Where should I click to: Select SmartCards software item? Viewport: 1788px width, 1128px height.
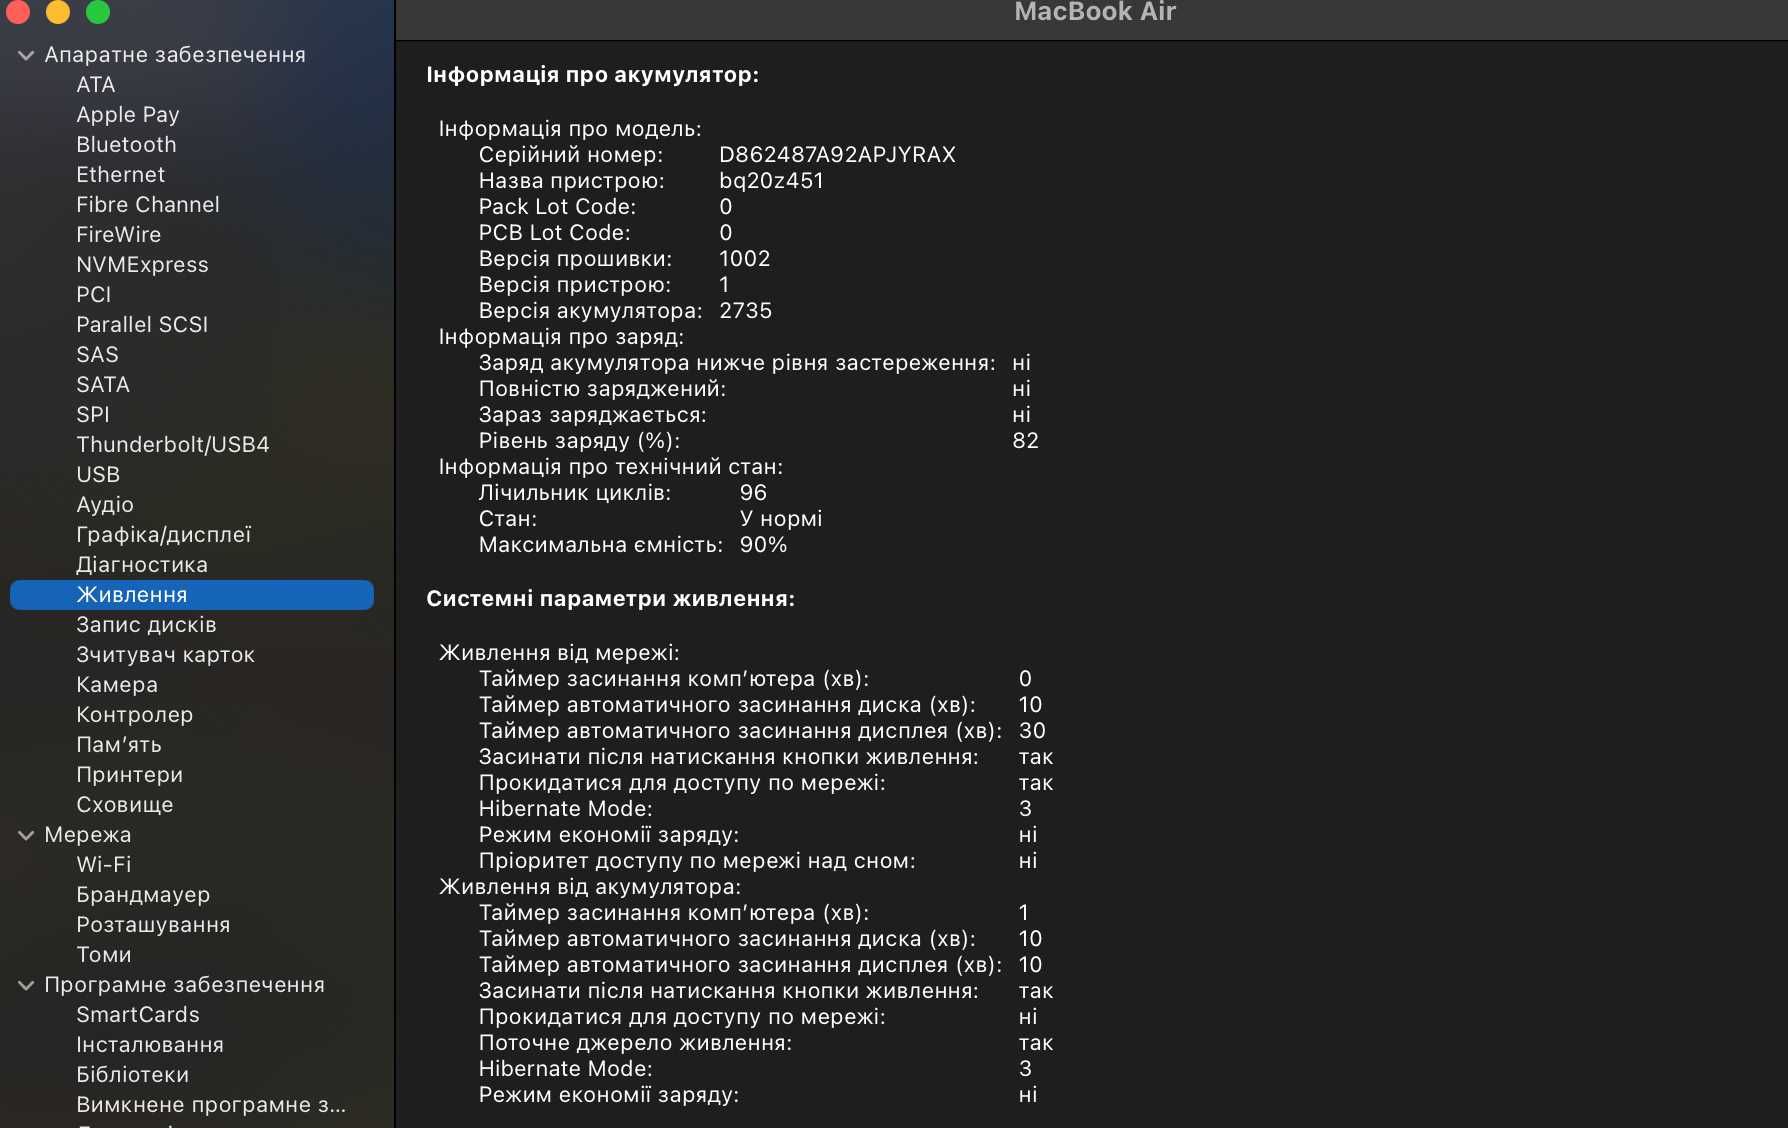138,1015
